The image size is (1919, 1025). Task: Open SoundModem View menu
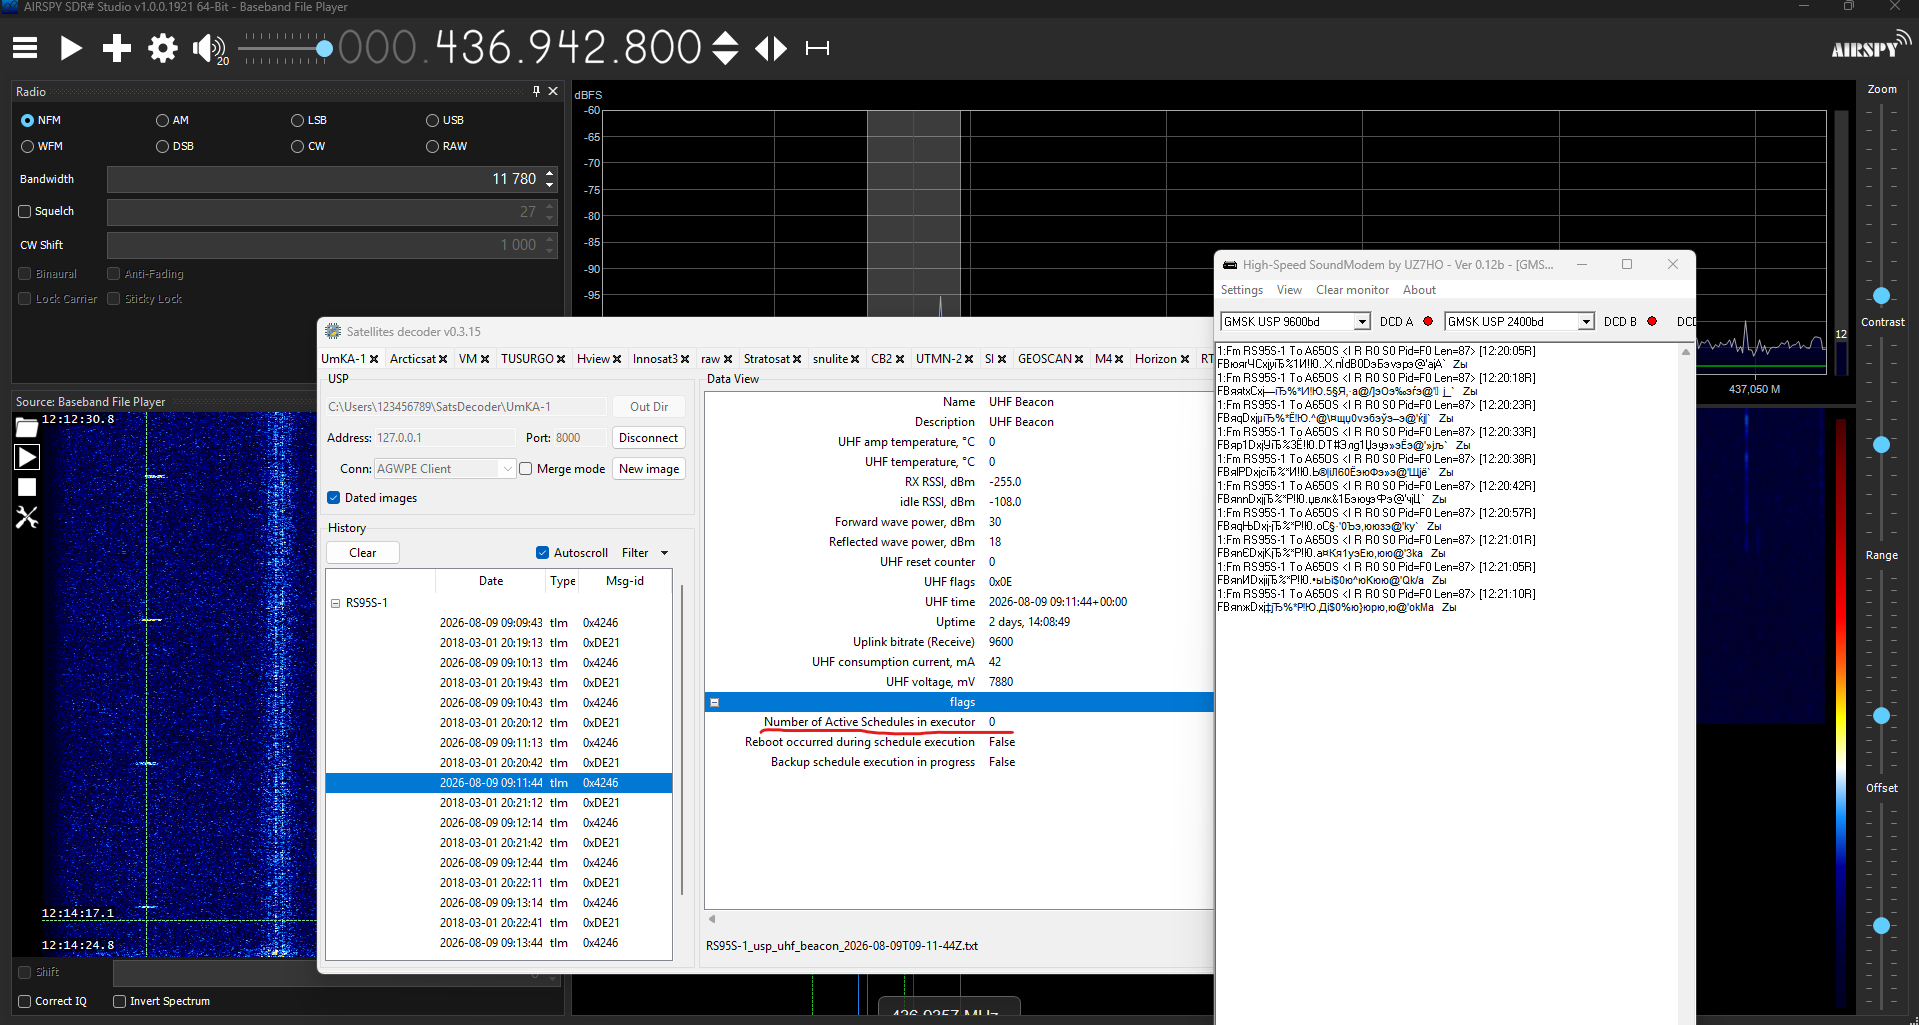click(1289, 290)
